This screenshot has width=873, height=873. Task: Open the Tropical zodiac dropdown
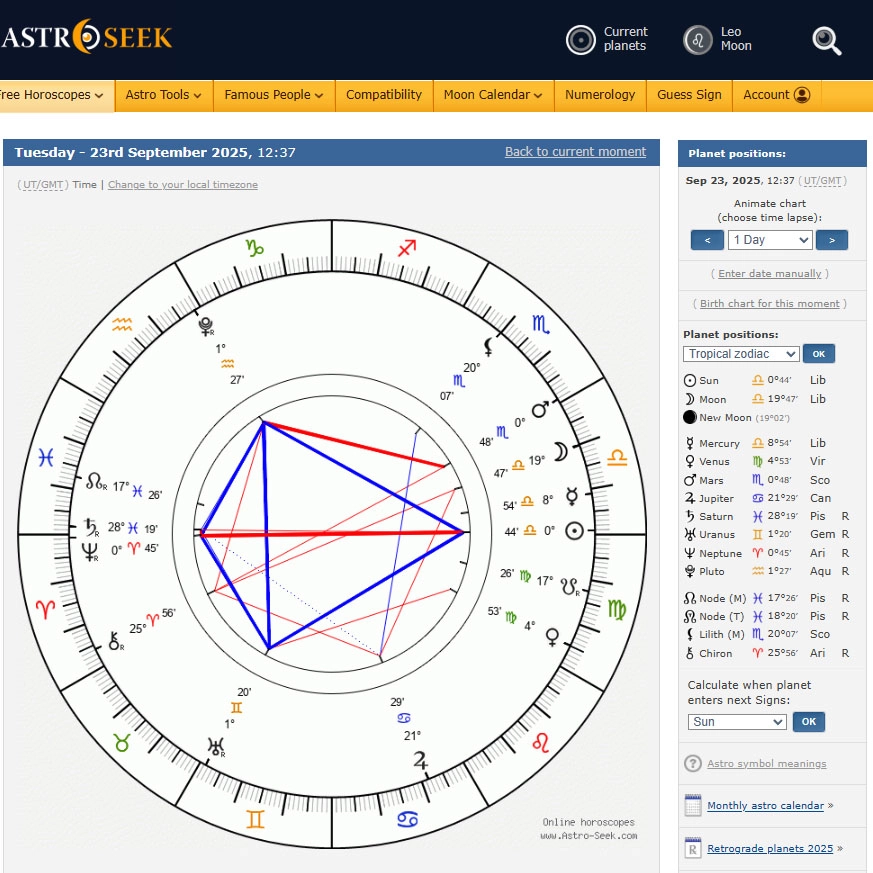point(741,354)
